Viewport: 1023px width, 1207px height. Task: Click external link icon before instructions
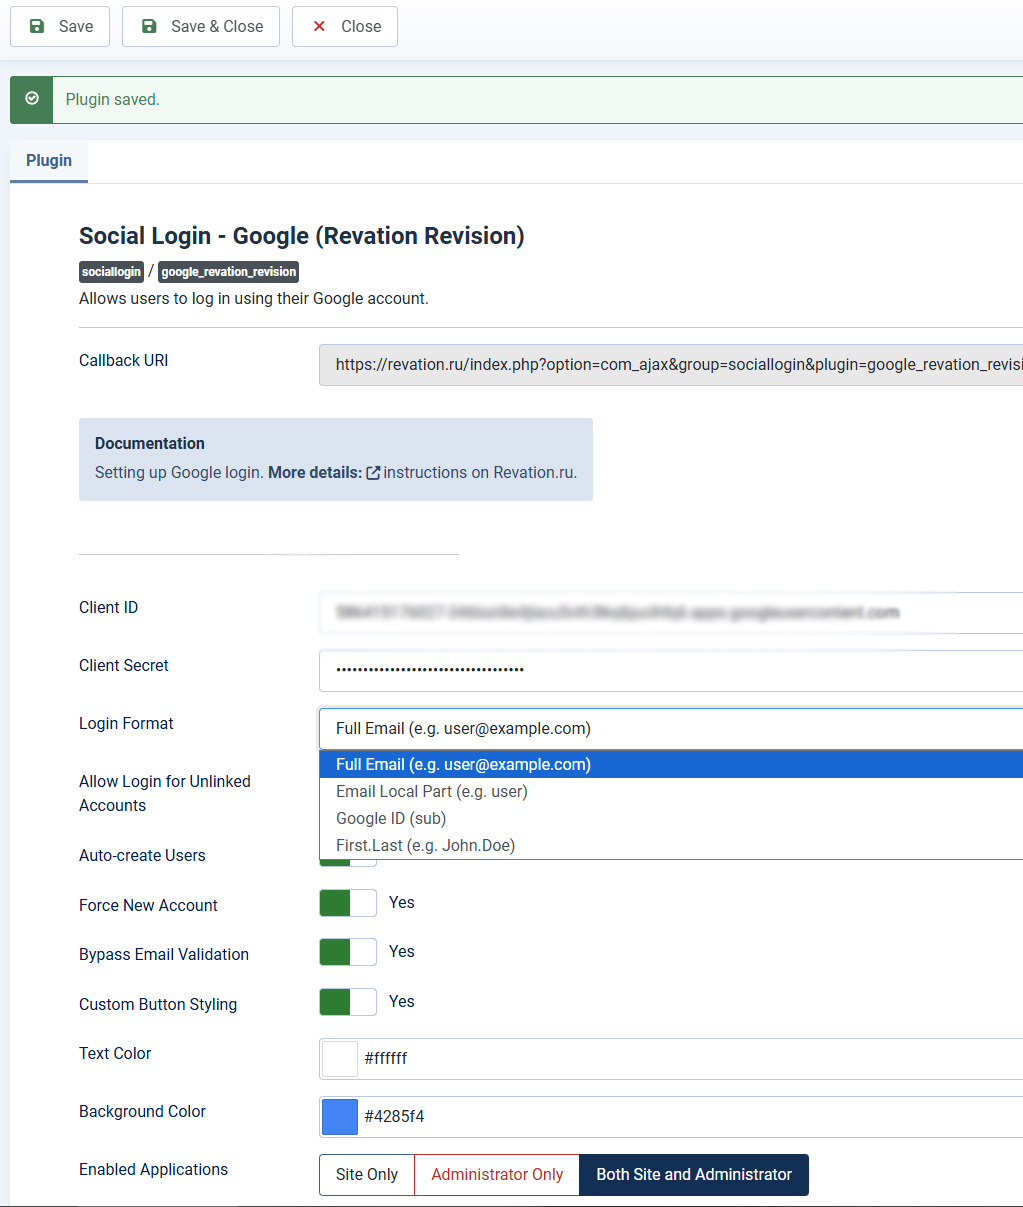373,473
